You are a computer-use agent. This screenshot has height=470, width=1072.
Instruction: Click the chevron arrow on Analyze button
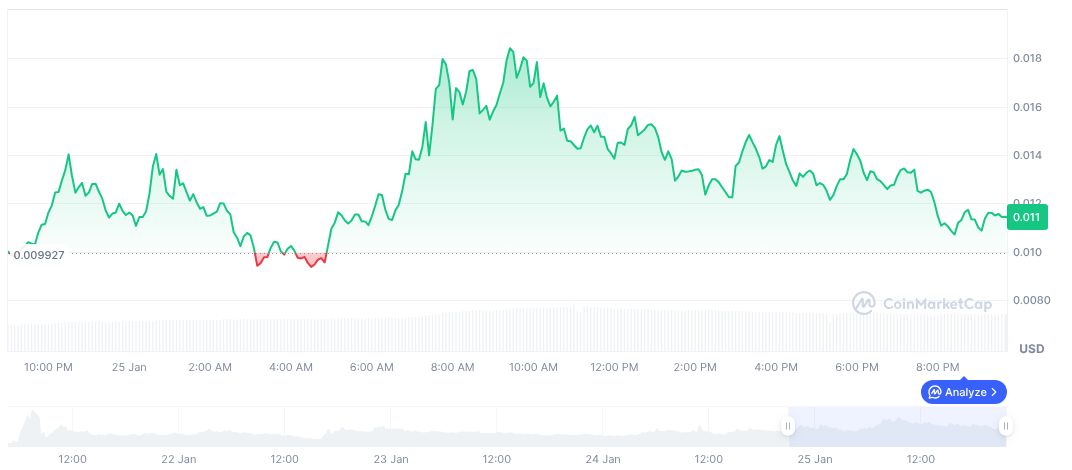[x=994, y=392]
